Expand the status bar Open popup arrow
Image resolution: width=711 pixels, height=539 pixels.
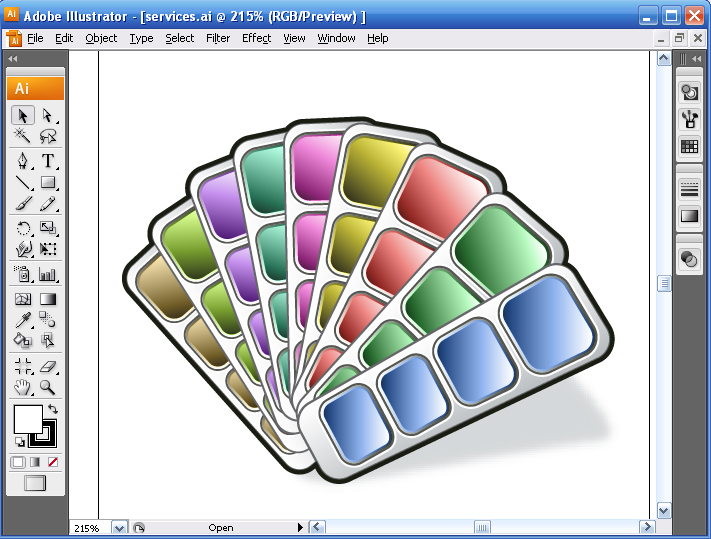click(x=300, y=527)
